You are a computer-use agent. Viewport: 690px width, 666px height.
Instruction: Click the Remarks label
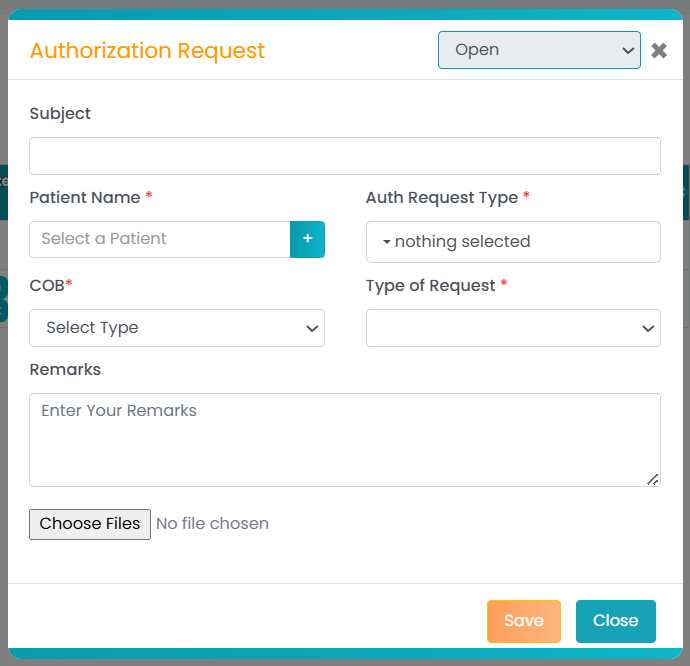(x=65, y=370)
